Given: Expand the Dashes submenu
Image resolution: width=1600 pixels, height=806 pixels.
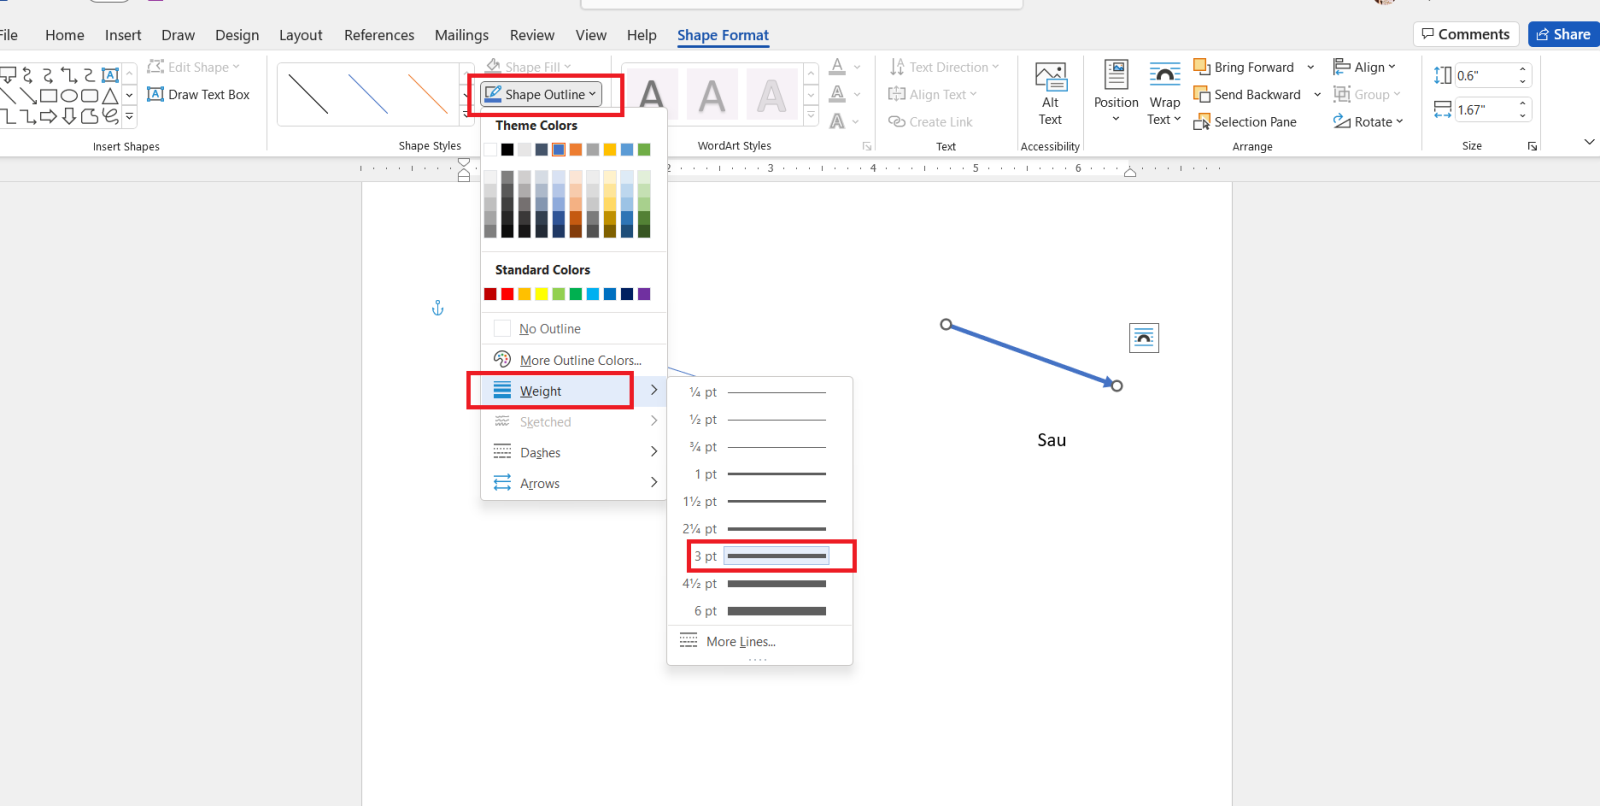Looking at the screenshot, I should coord(574,452).
